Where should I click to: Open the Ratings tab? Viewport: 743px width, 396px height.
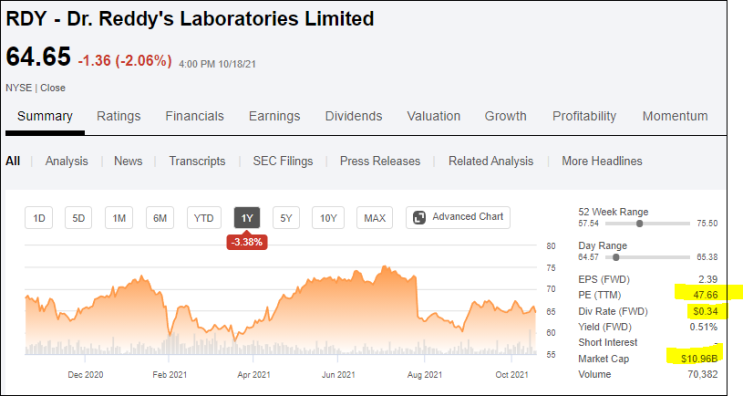[118, 117]
